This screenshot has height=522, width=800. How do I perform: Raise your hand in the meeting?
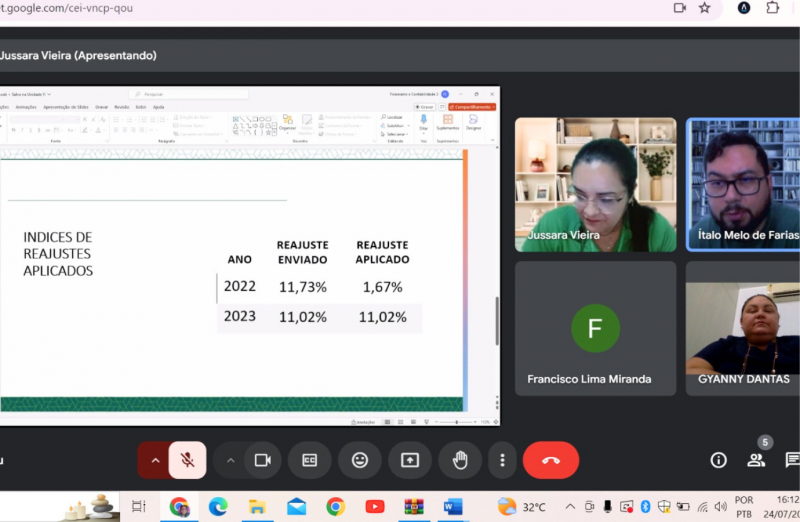(460, 460)
